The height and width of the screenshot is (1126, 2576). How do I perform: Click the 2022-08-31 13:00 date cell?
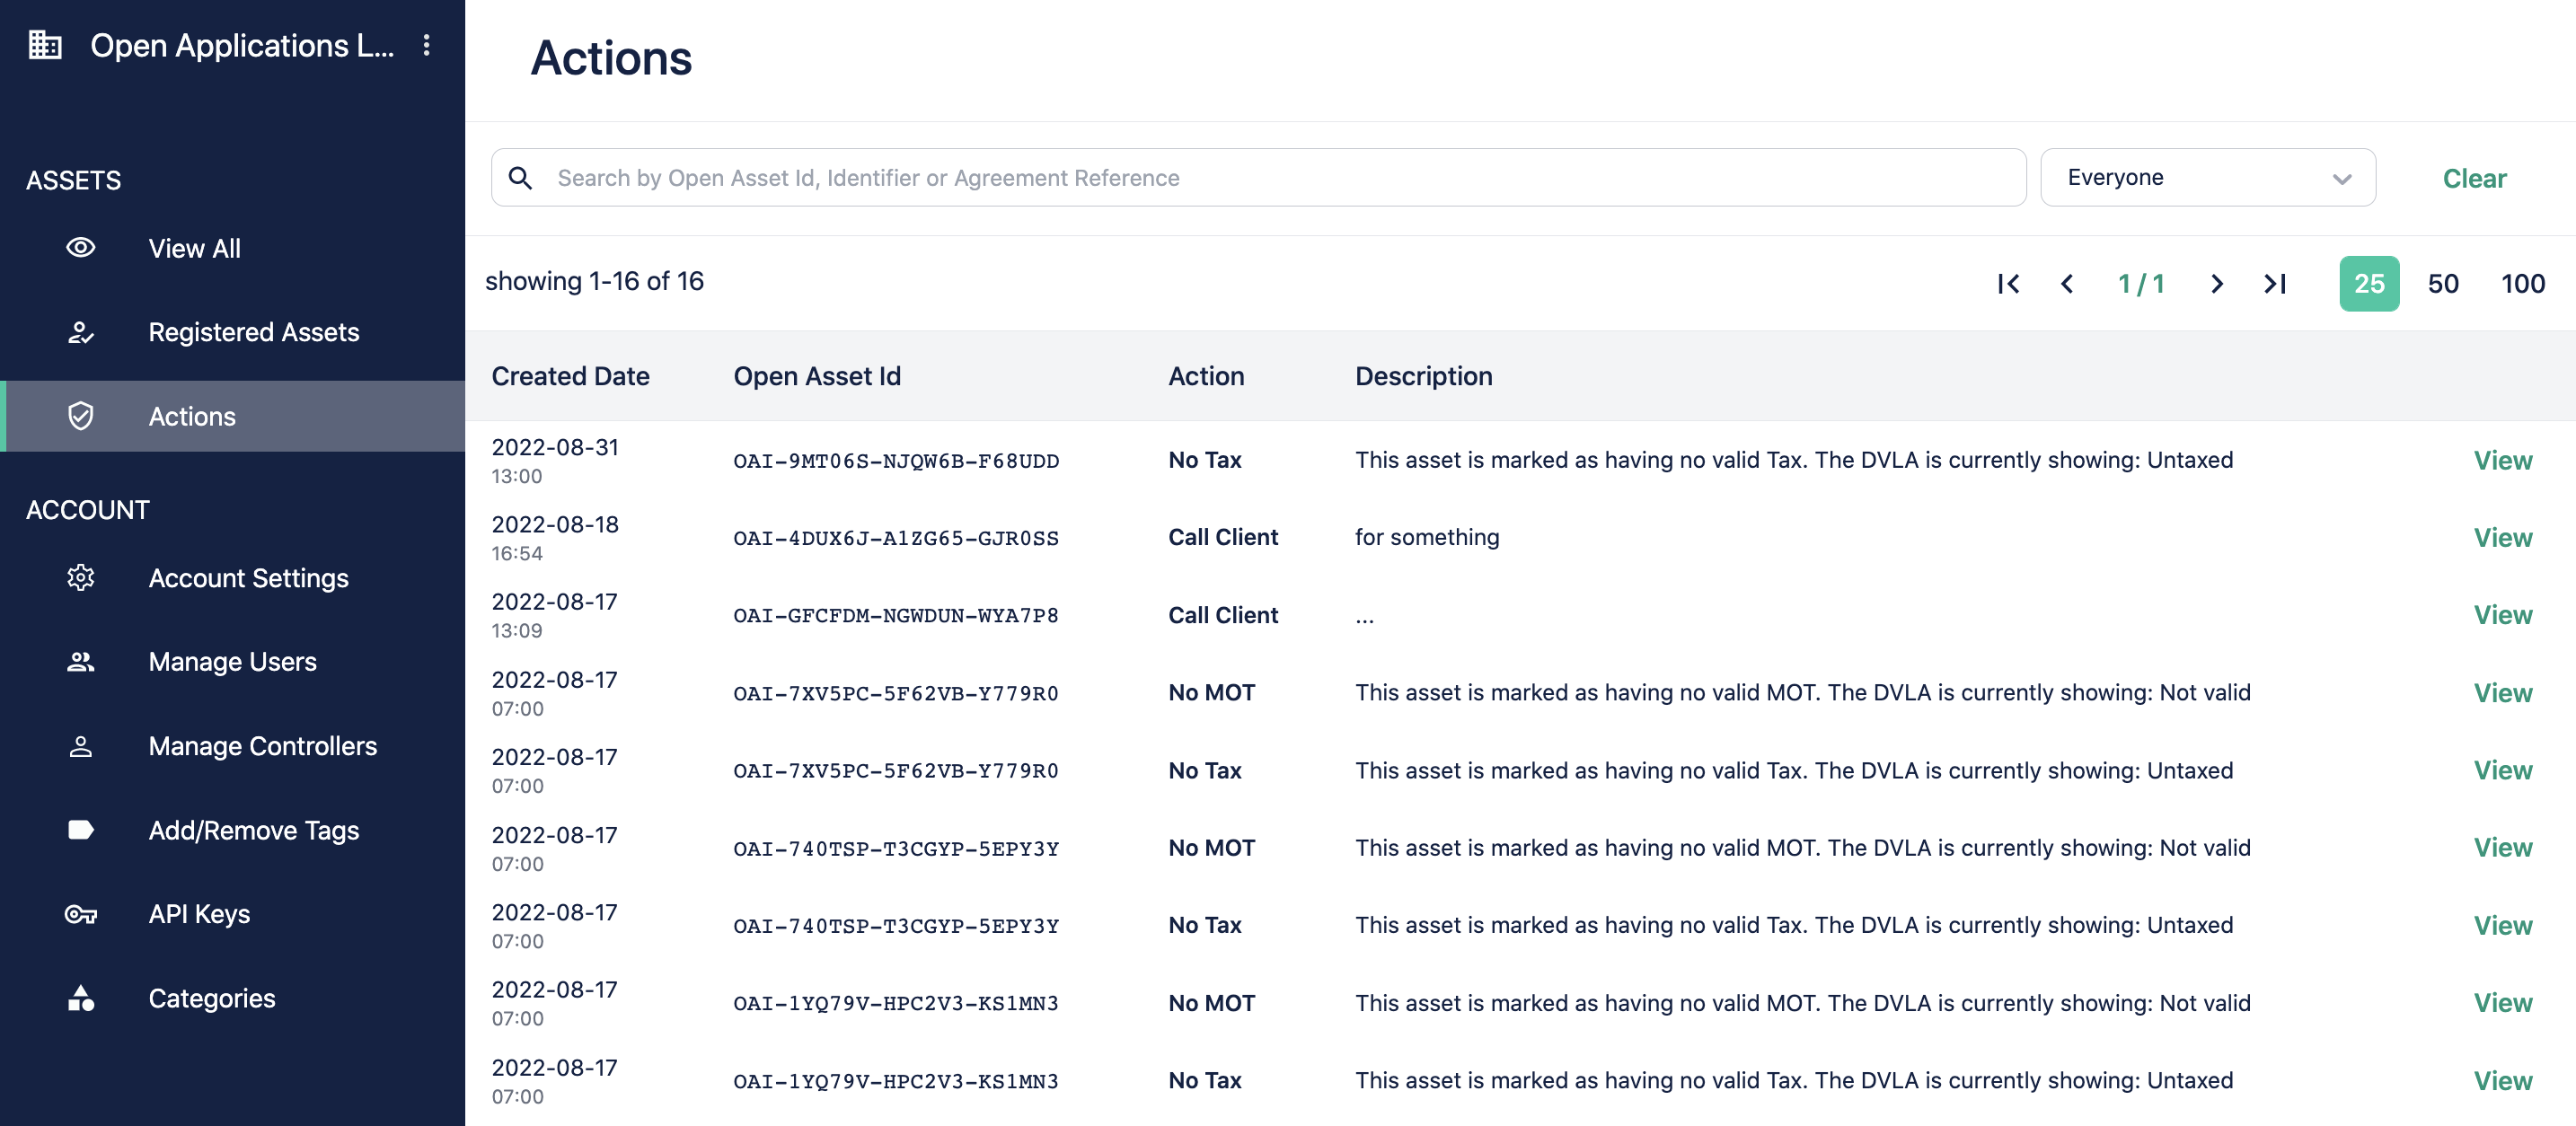[555, 461]
